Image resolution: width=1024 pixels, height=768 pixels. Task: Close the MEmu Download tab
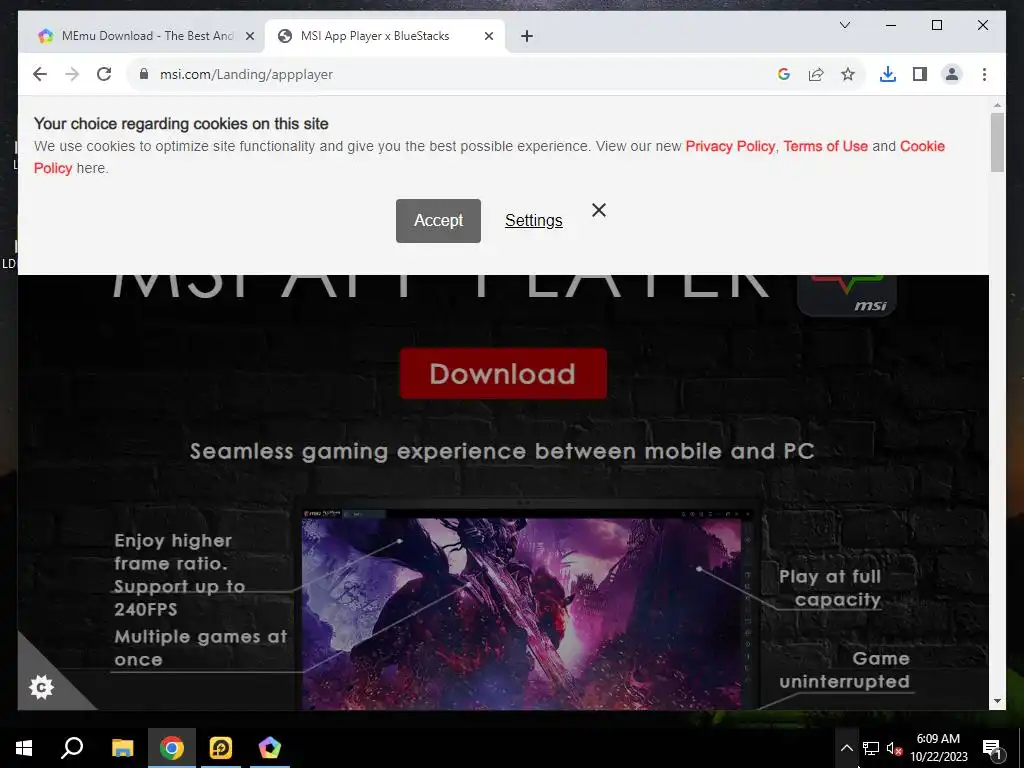click(249, 36)
